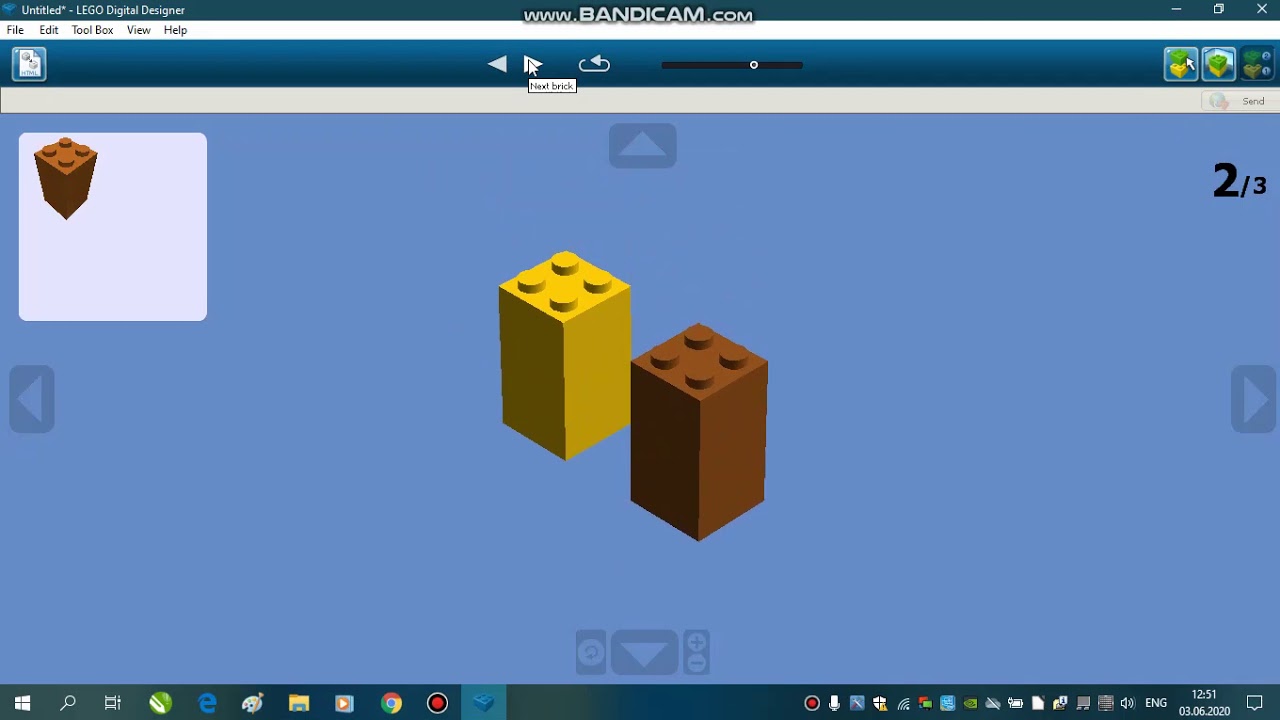
Task: Select the Building guide mode icon
Action: click(x=1257, y=64)
